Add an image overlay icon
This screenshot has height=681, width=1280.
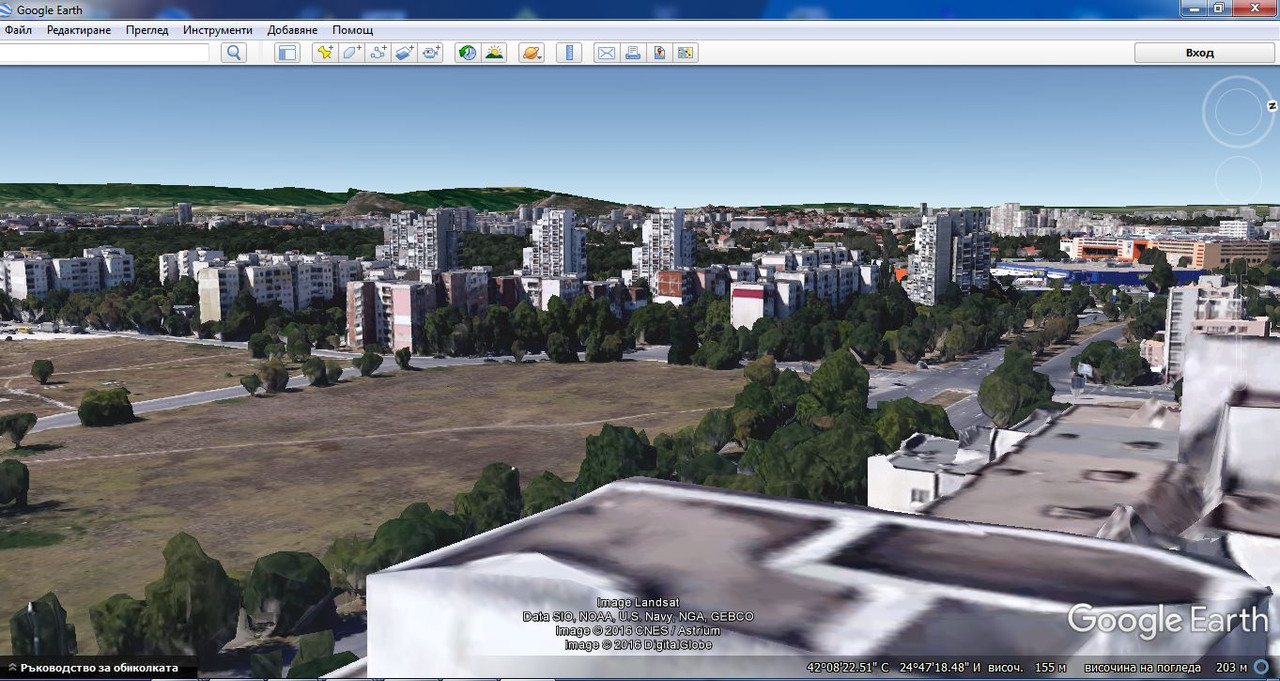[x=404, y=53]
